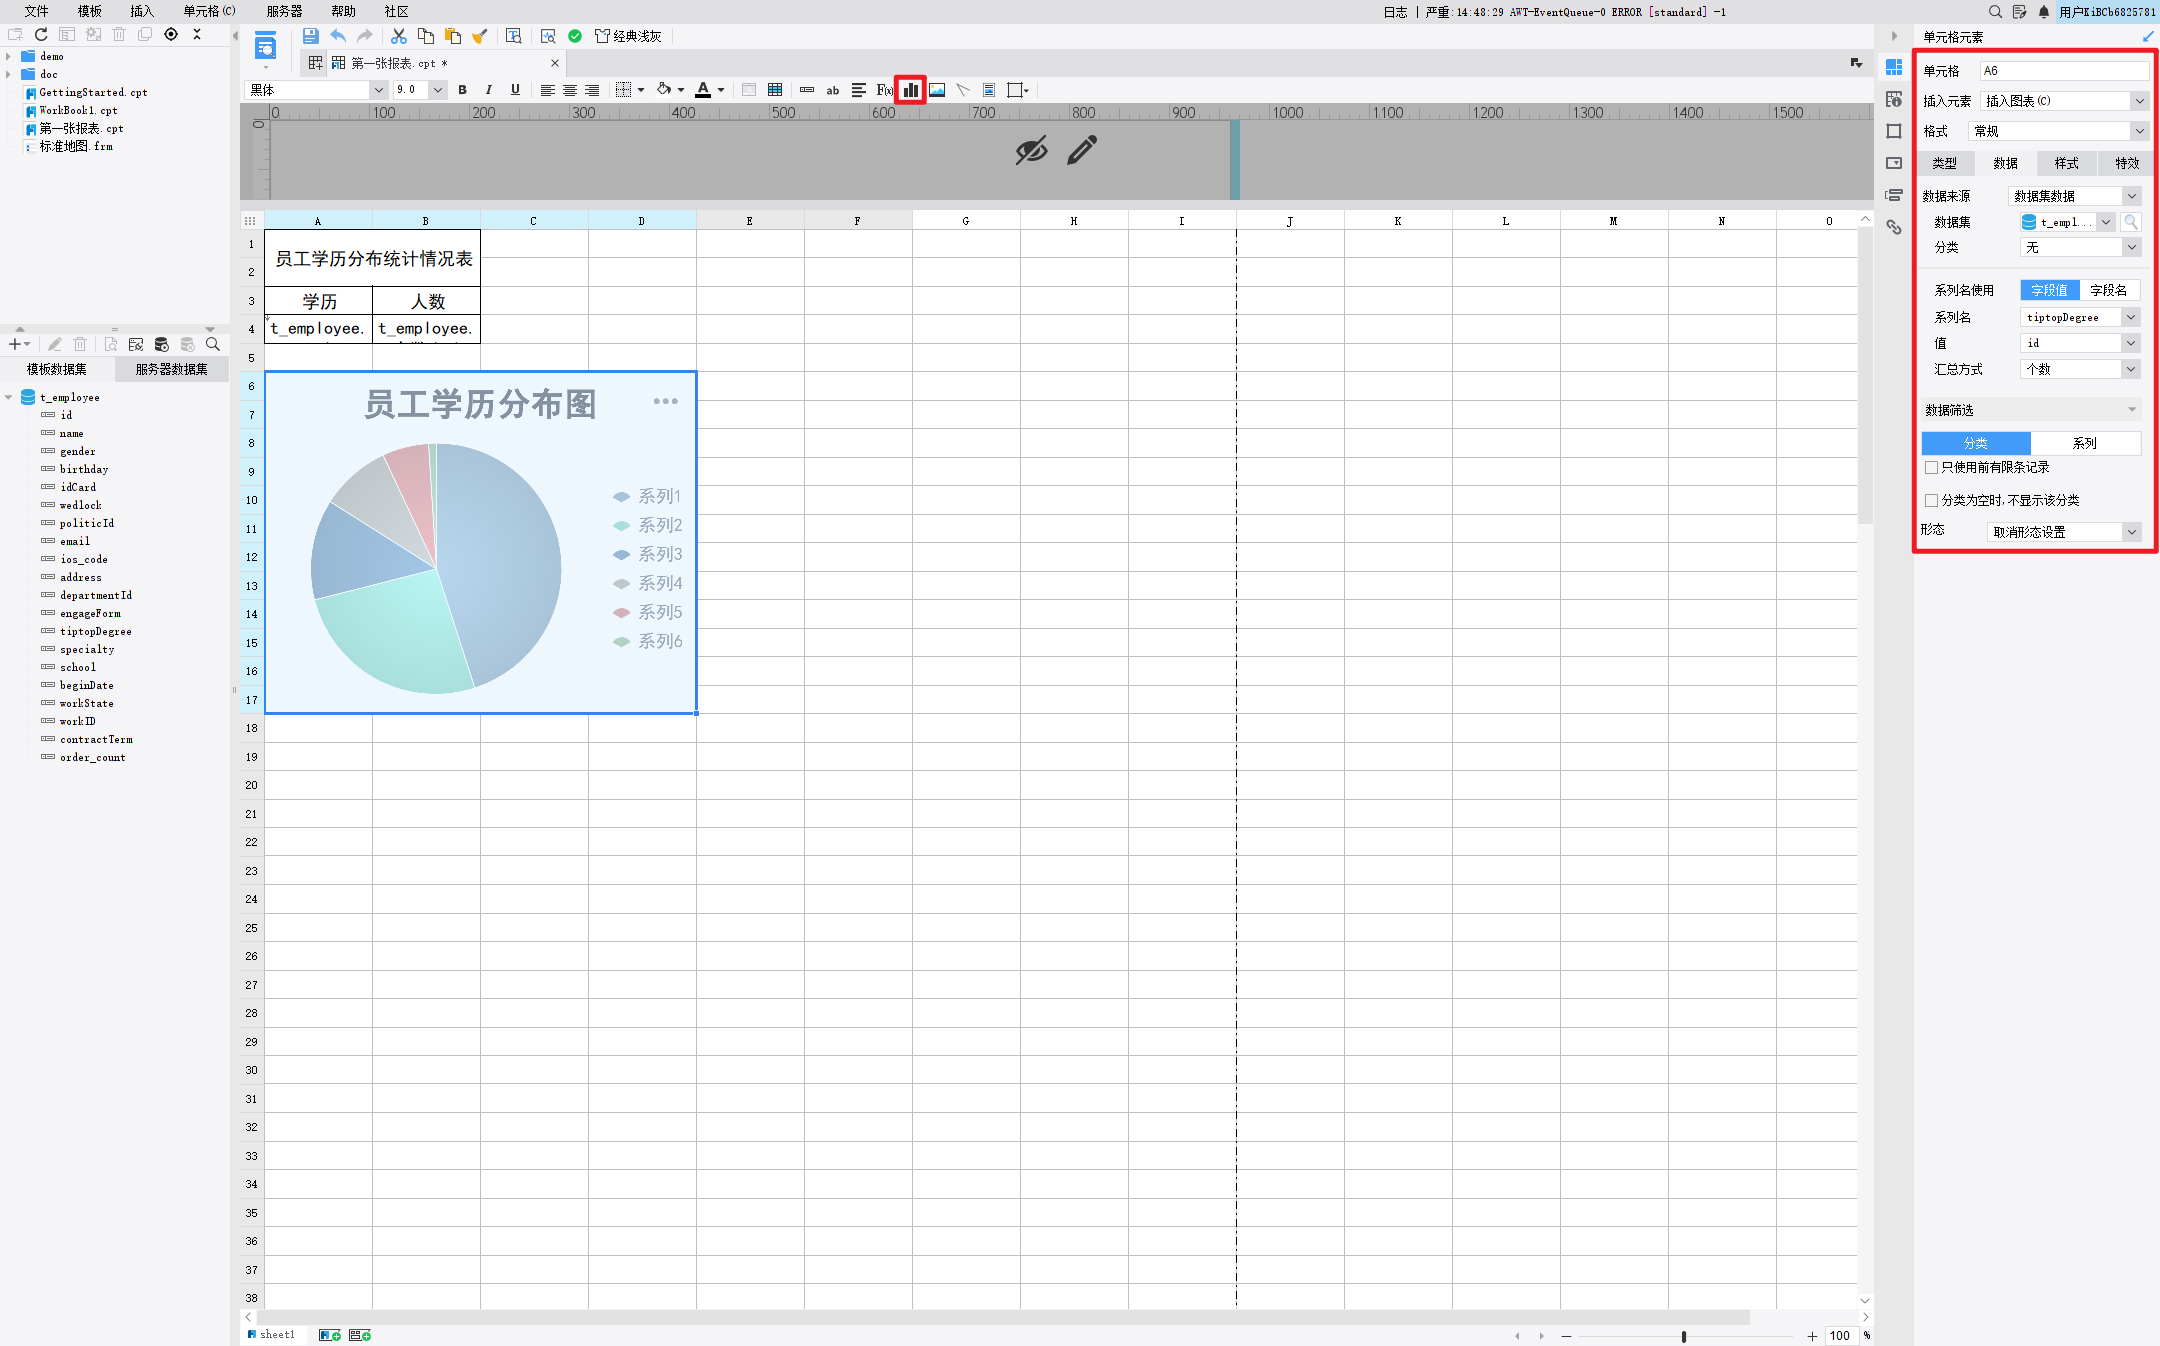
Task: Open the 模板 menu
Action: click(x=90, y=11)
